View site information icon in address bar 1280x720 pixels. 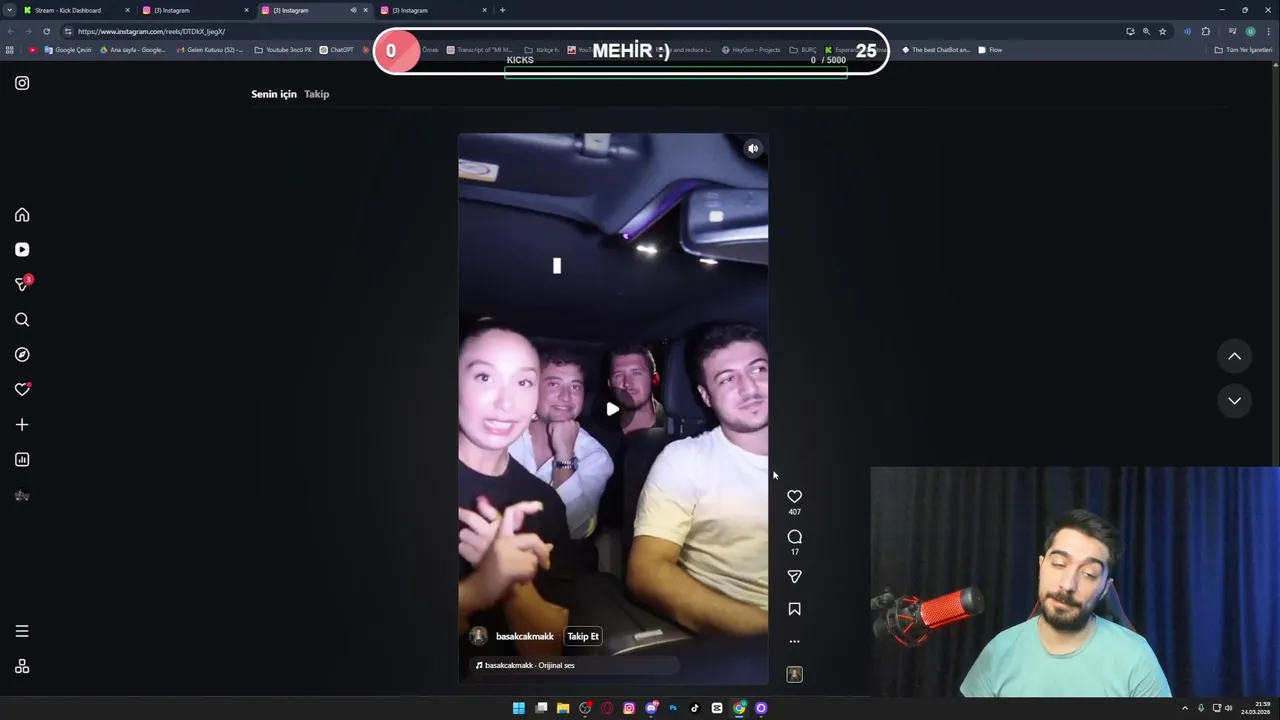68,31
